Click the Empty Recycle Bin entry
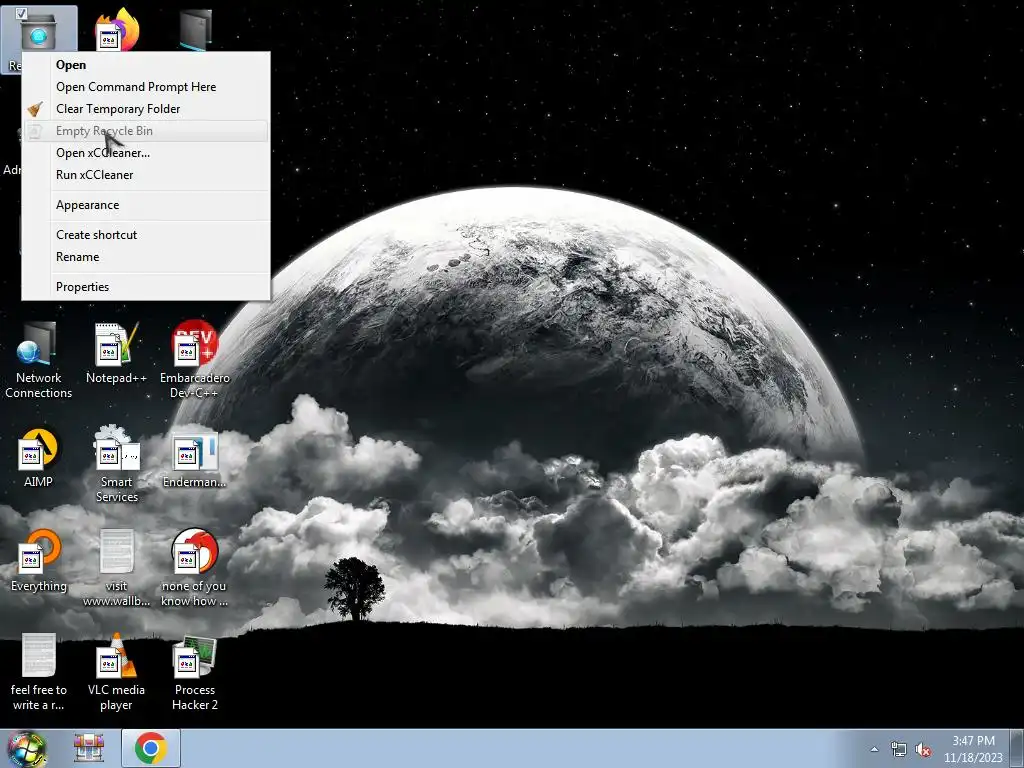The image size is (1024, 768). [x=146, y=131]
